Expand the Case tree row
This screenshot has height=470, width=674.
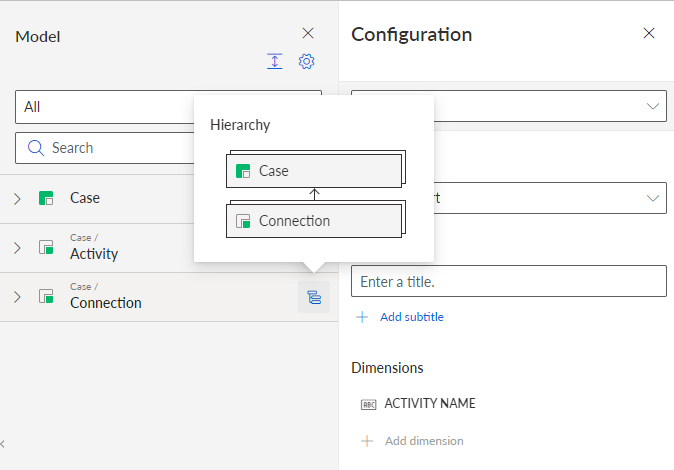(17, 199)
